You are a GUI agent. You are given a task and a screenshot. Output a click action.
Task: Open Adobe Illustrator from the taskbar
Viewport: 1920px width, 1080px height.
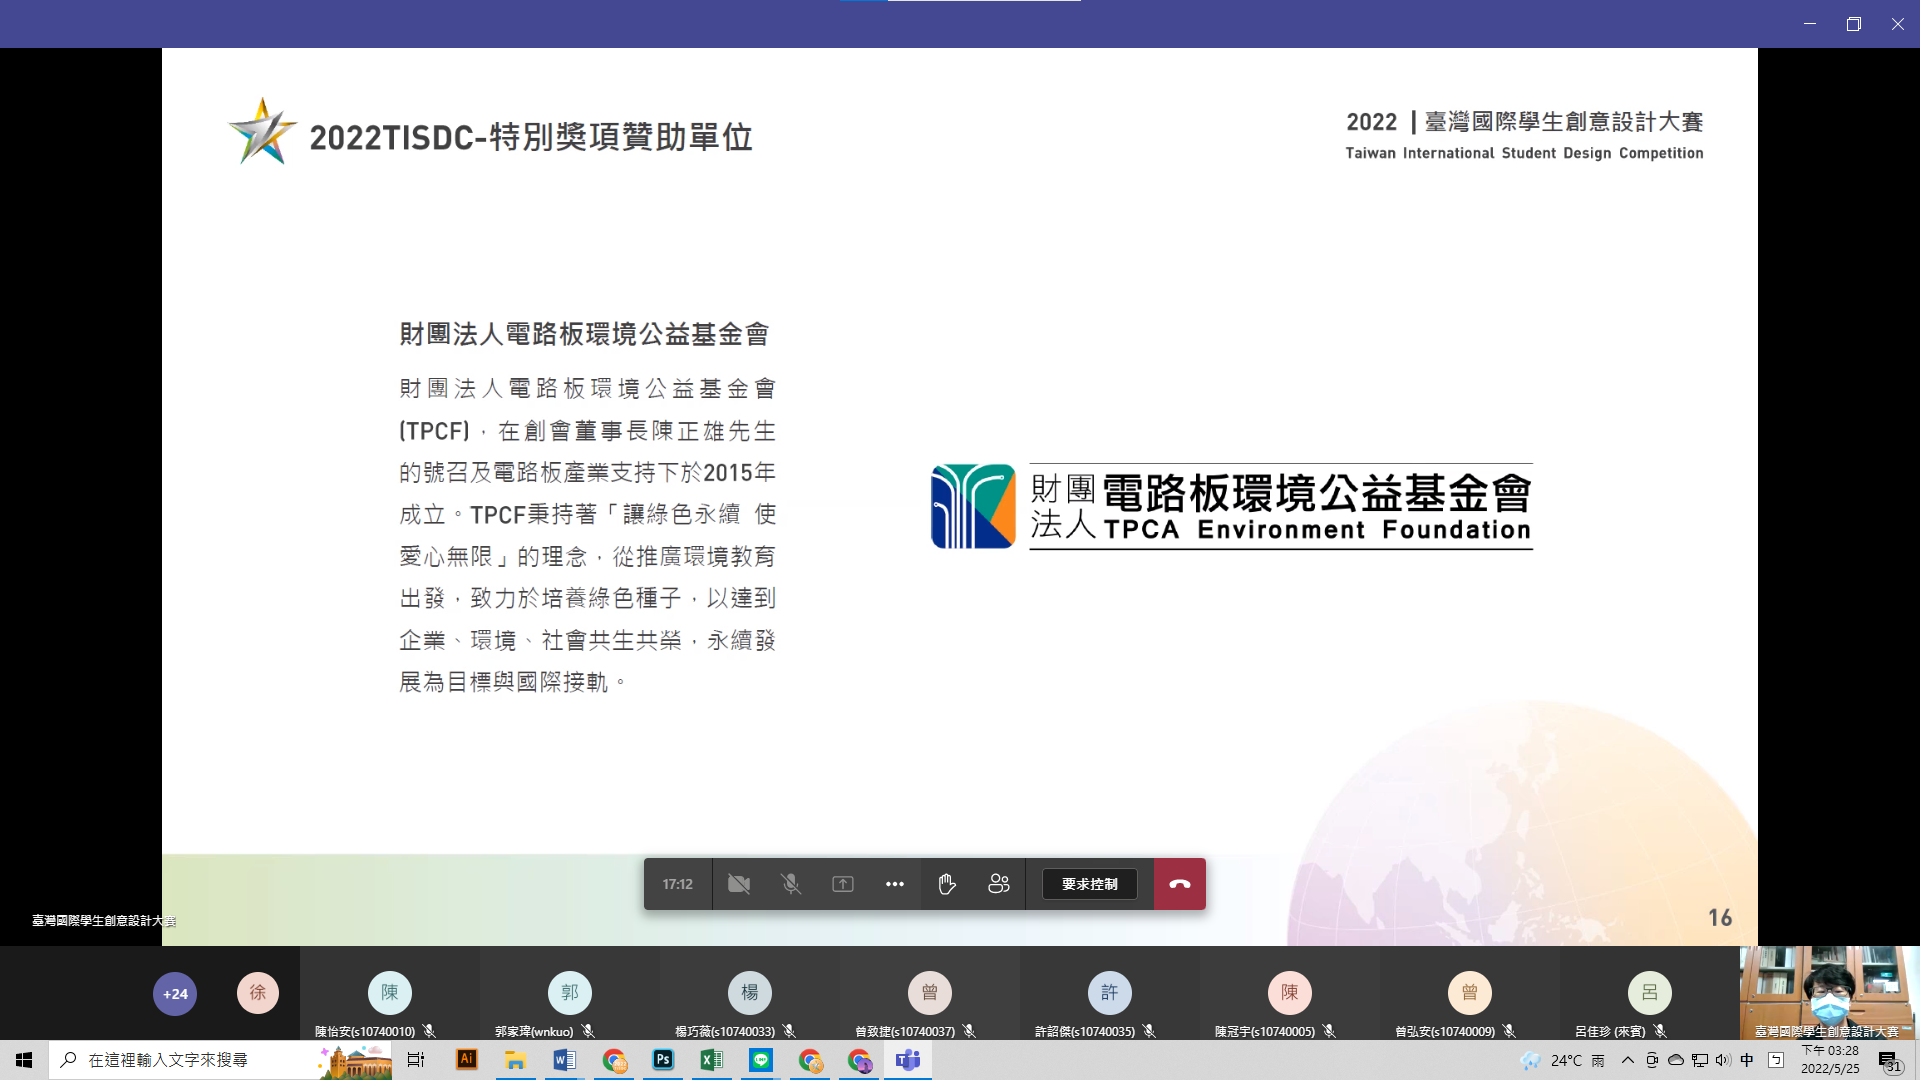[466, 1061]
